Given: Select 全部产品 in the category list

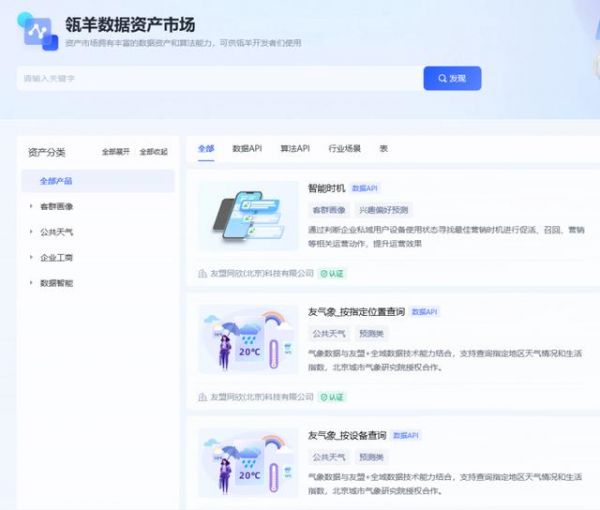Looking at the screenshot, I should tap(56, 181).
